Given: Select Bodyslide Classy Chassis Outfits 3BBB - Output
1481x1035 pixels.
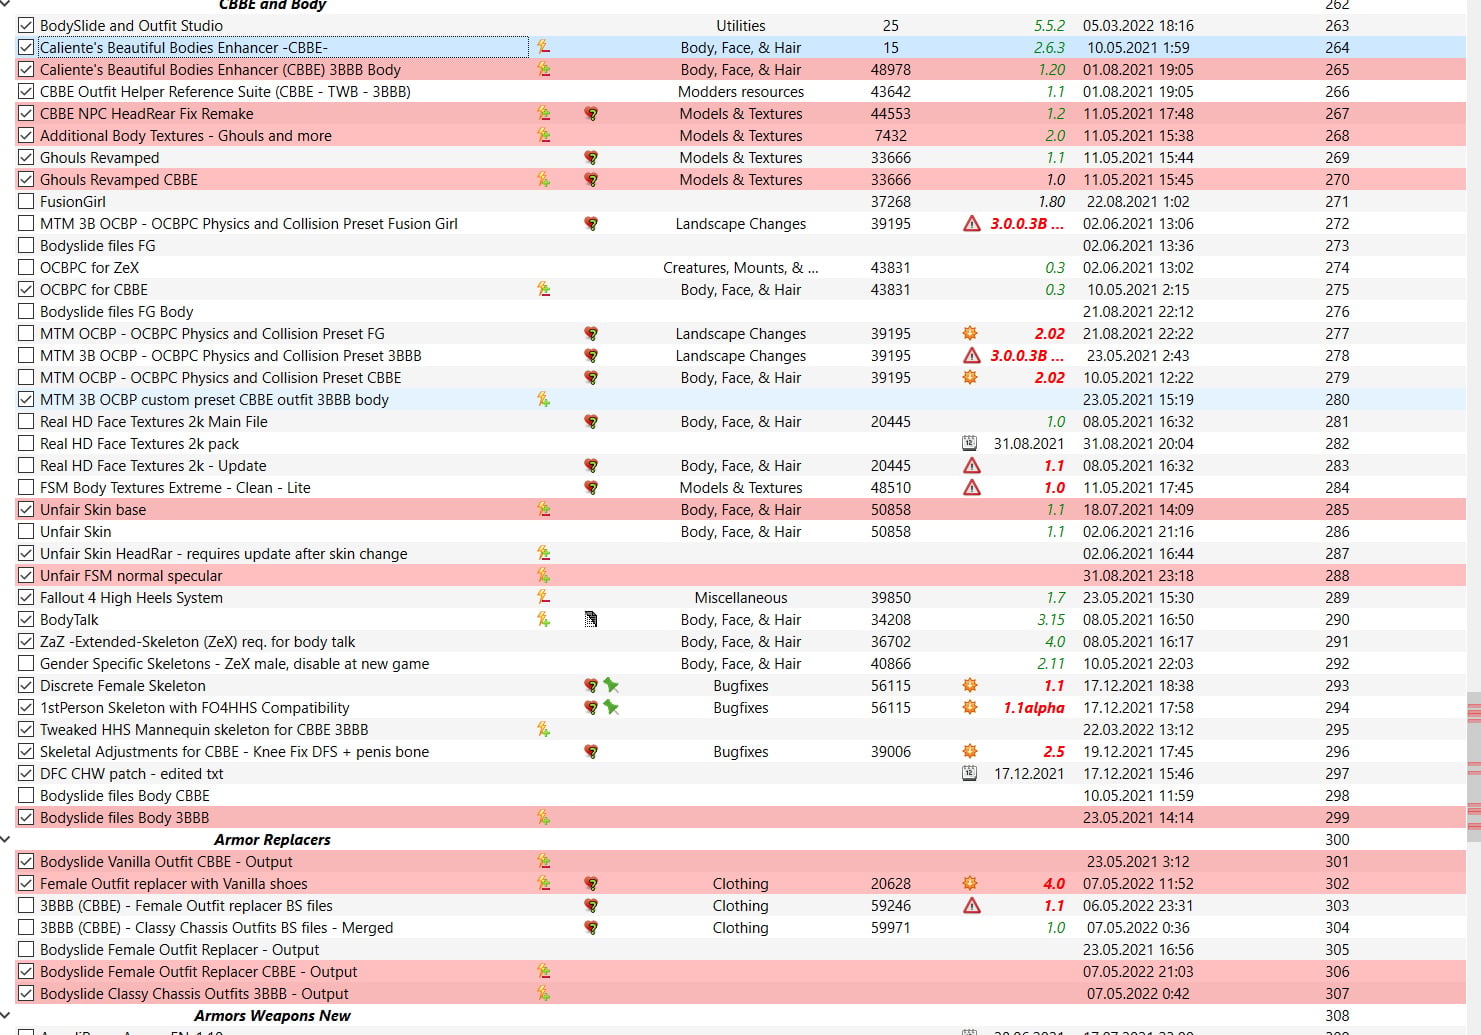Looking at the screenshot, I should coord(740,993).
